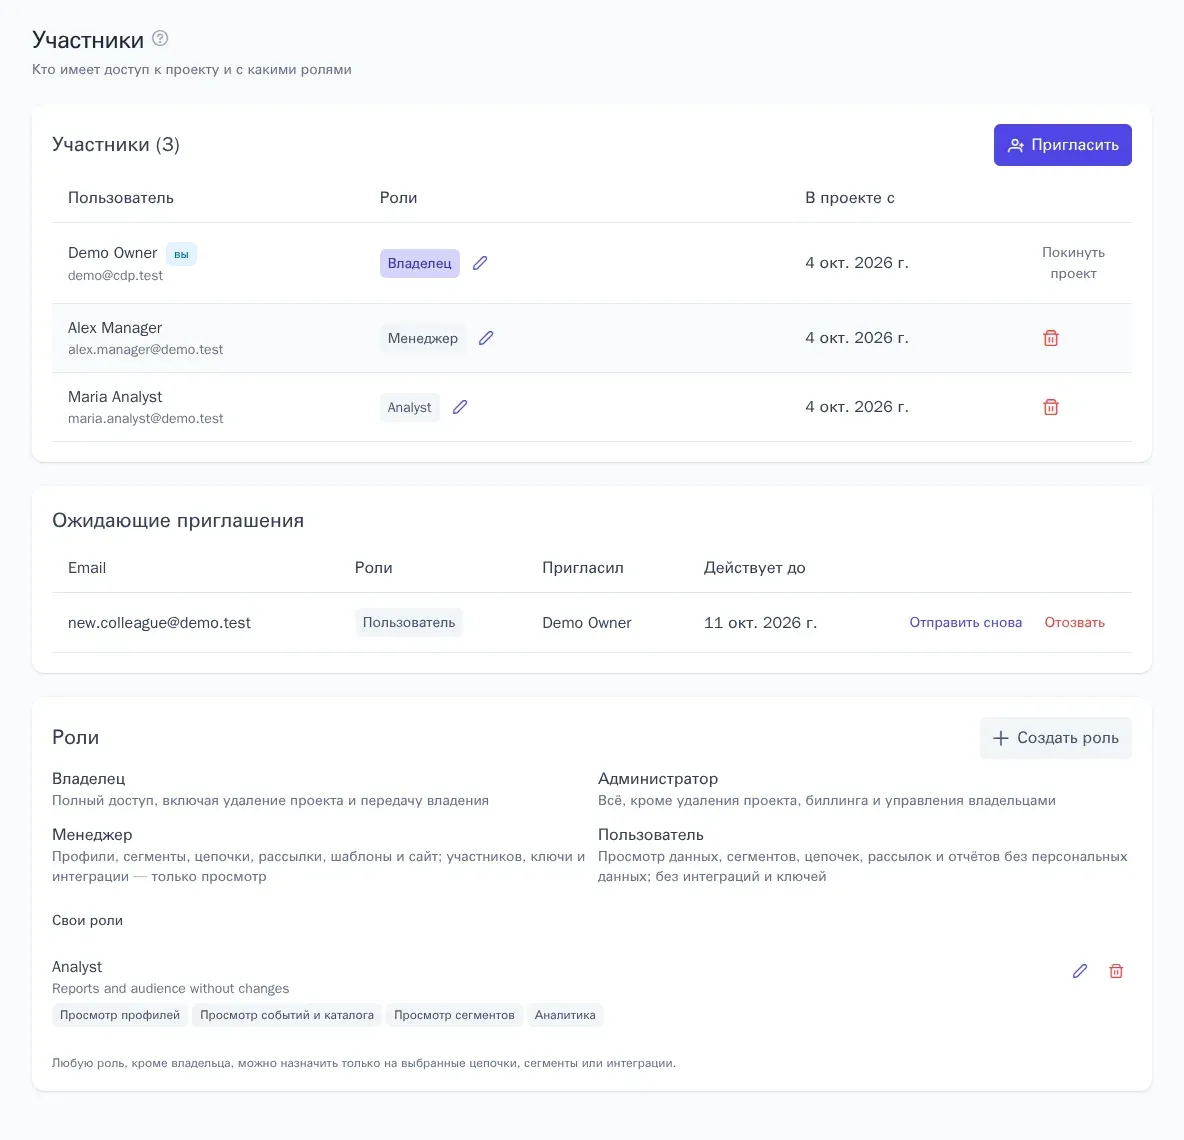Click the Analyst role badge for Maria
The width and height of the screenshot is (1184, 1140).
(409, 408)
